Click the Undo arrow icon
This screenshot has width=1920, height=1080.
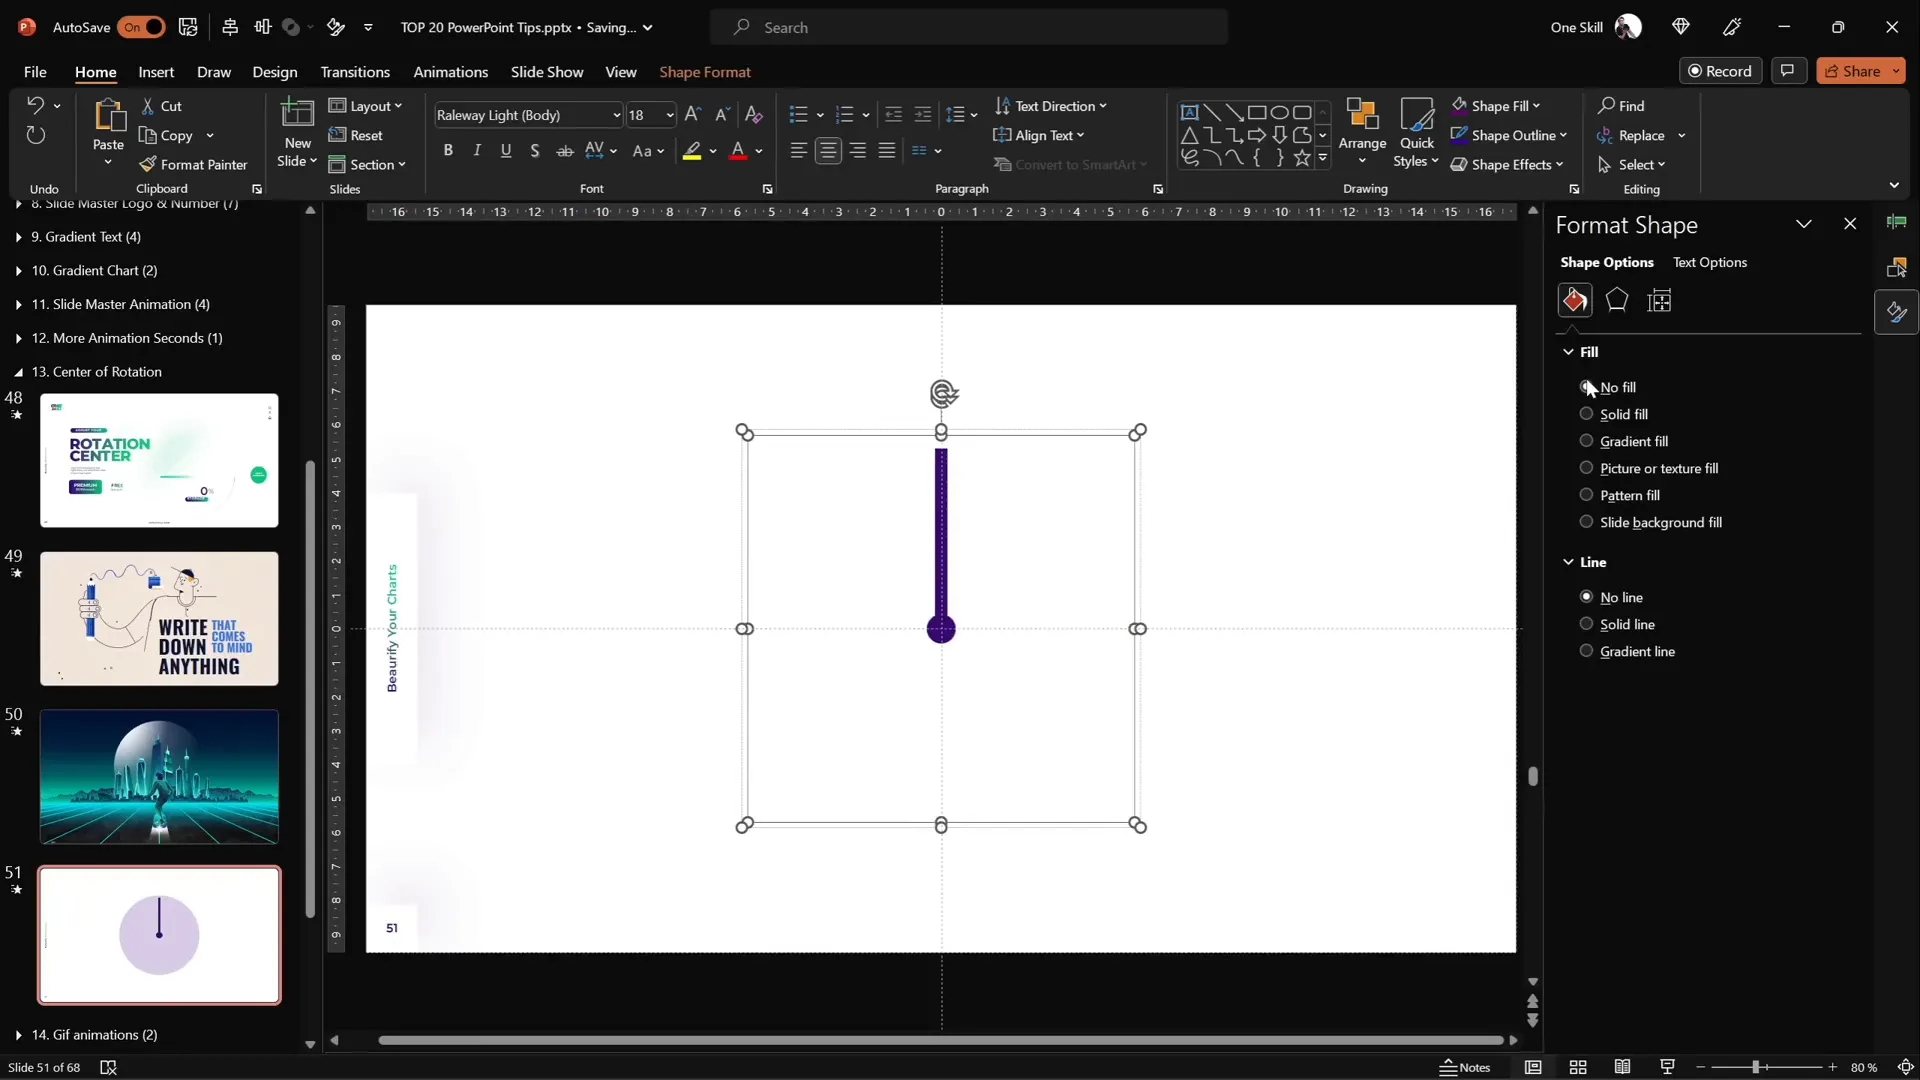point(35,105)
